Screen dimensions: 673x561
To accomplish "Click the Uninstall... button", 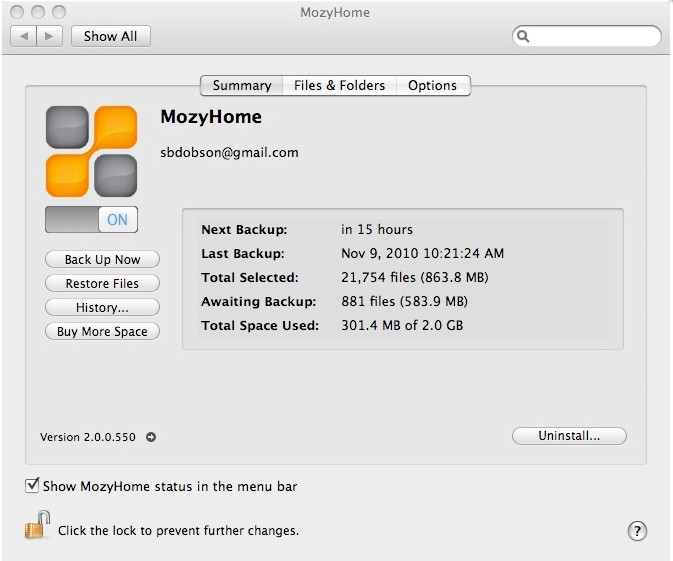I will [x=569, y=436].
